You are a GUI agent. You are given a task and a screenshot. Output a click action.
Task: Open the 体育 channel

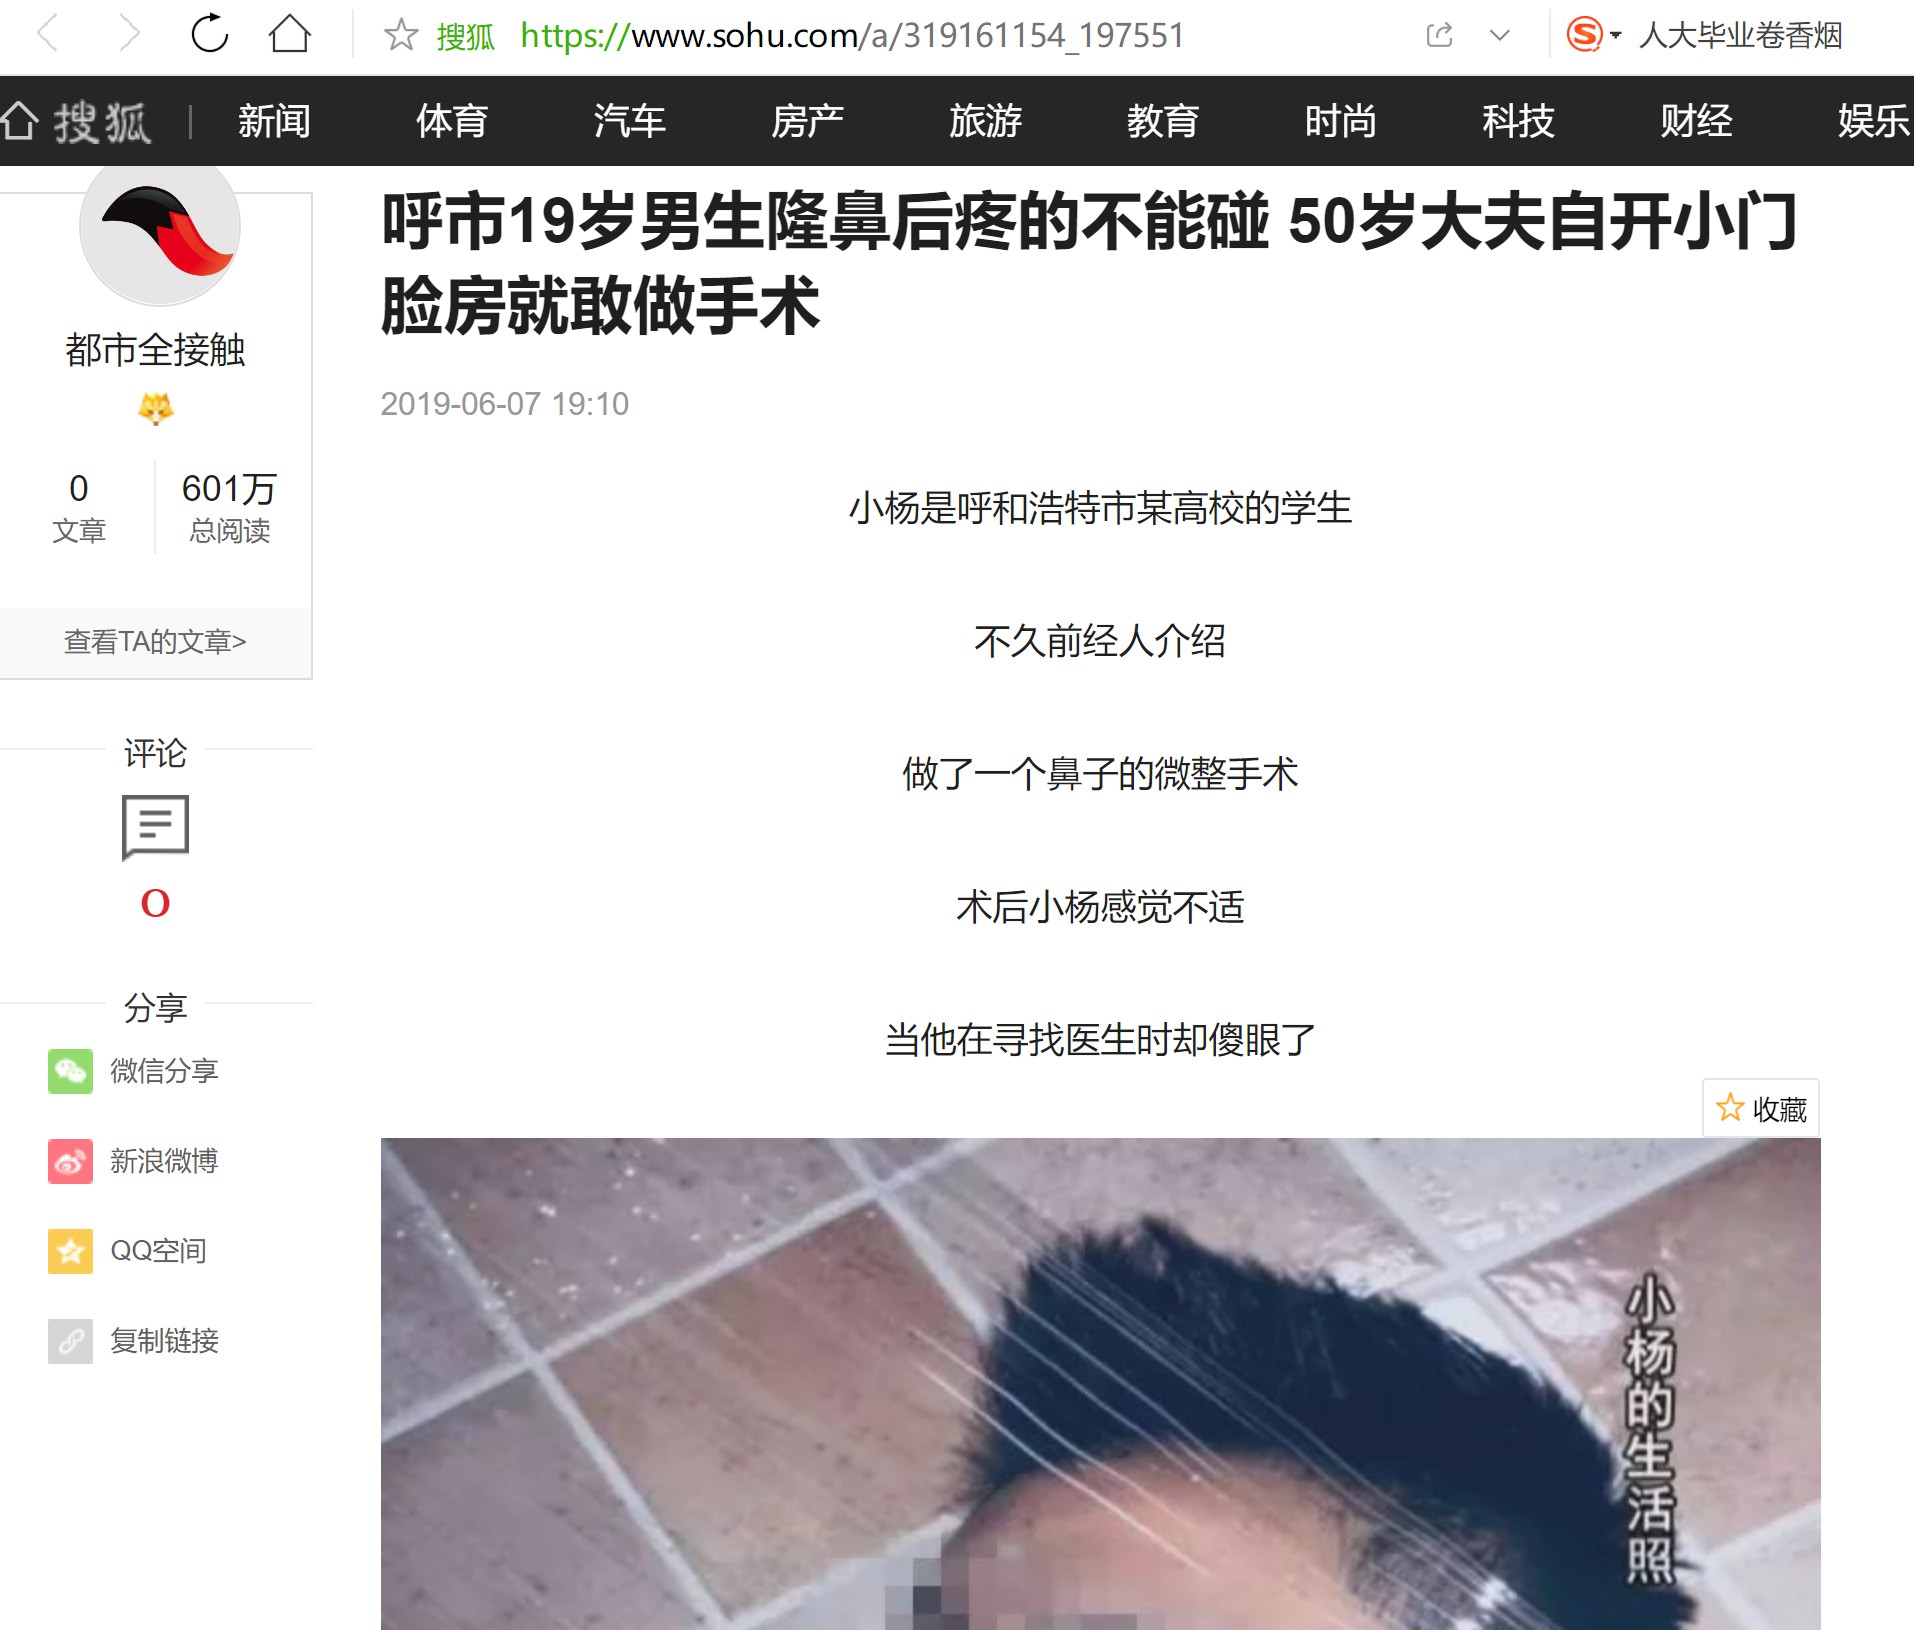[452, 121]
